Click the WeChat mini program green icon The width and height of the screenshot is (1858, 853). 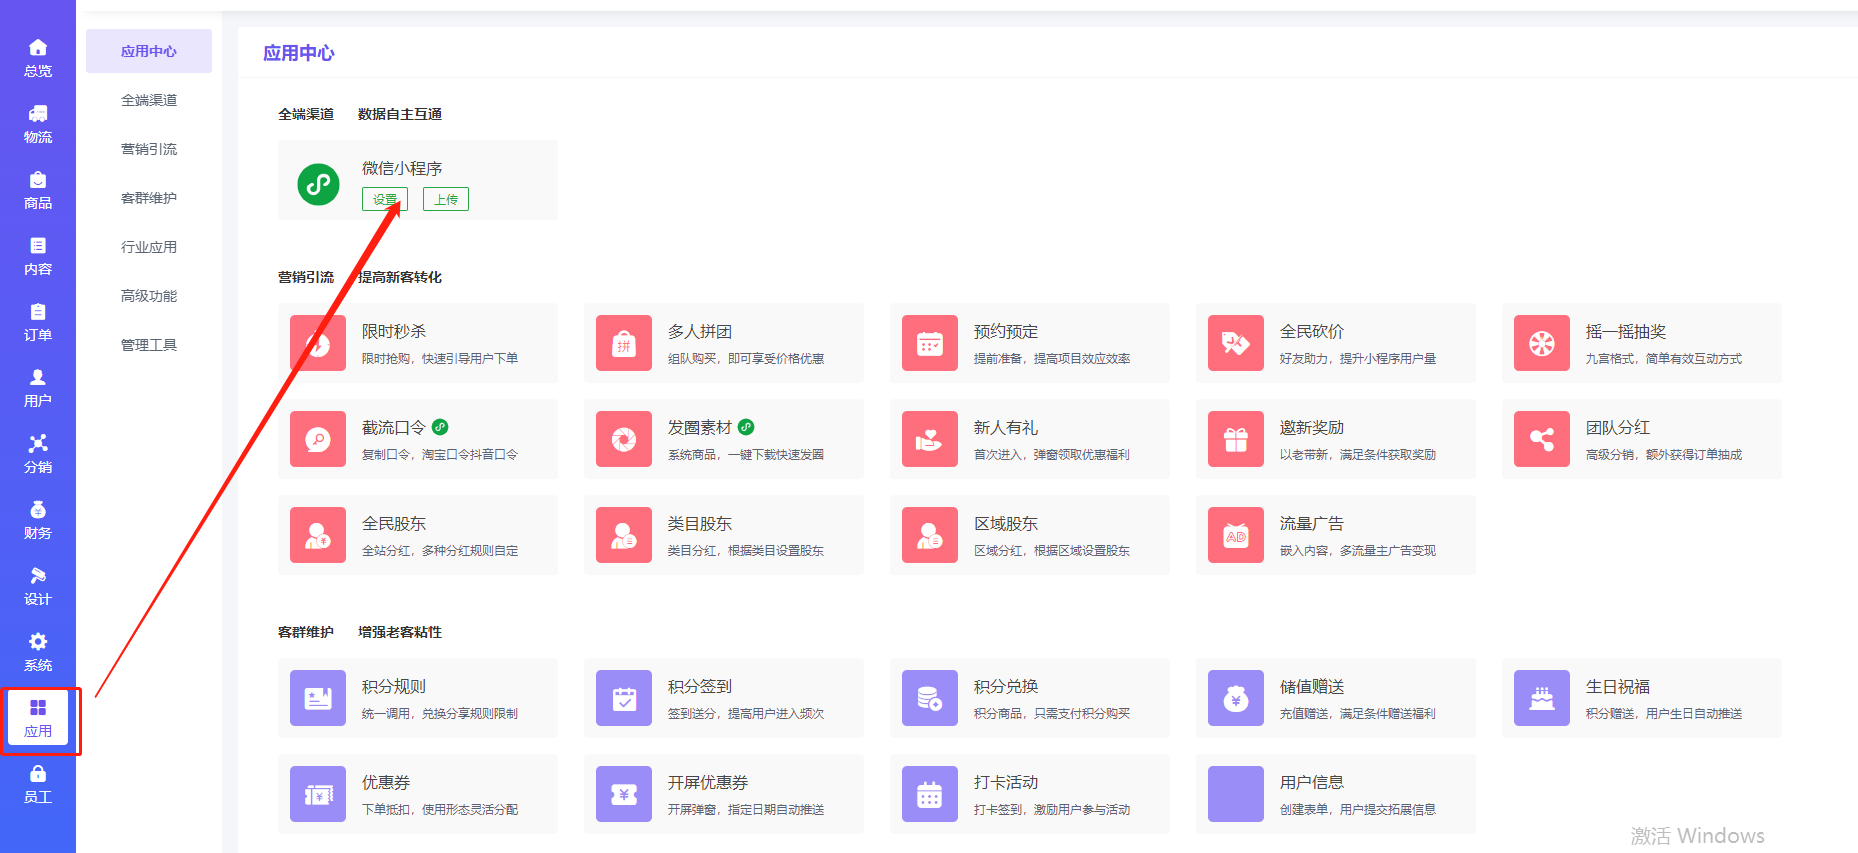tap(318, 184)
